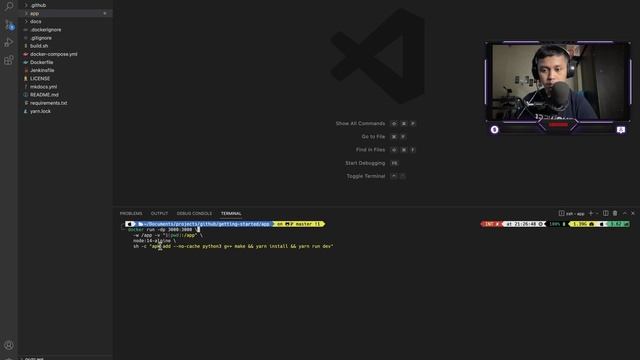Open docker-compose.yml in the explorer
Image resolution: width=640 pixels, height=360 pixels.
pos(53,54)
